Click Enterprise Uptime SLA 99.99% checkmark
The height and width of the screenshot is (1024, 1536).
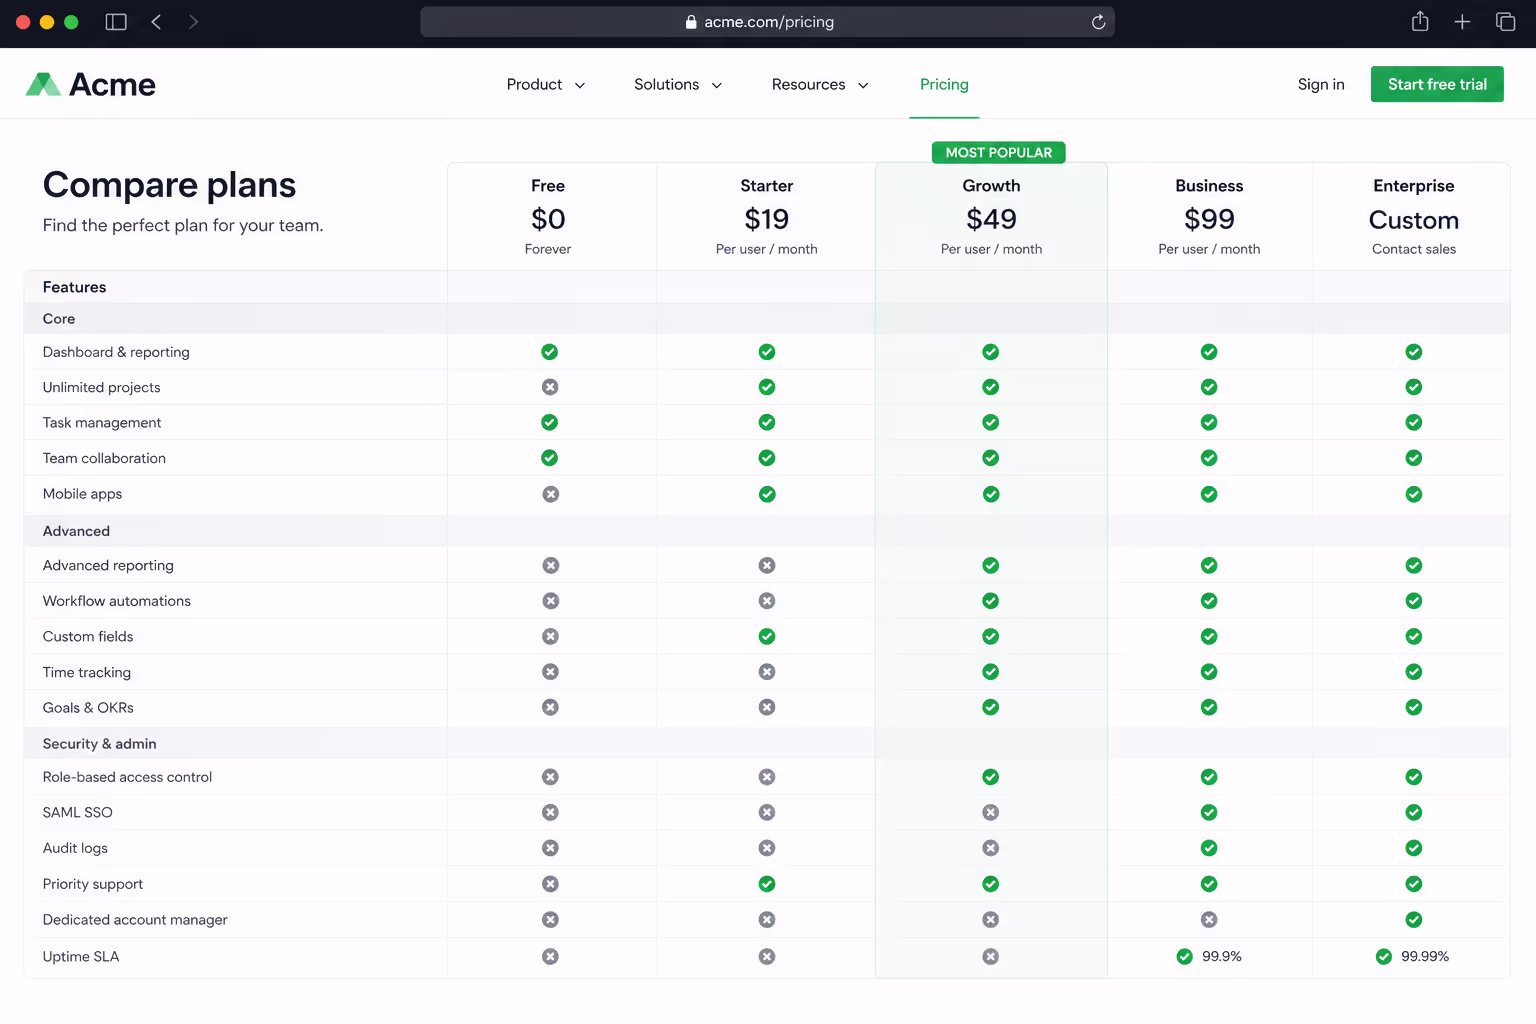1384,957
